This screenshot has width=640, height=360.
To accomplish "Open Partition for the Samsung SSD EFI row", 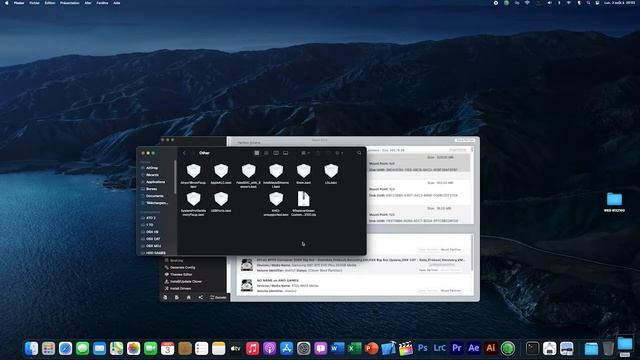I will point(428,270).
